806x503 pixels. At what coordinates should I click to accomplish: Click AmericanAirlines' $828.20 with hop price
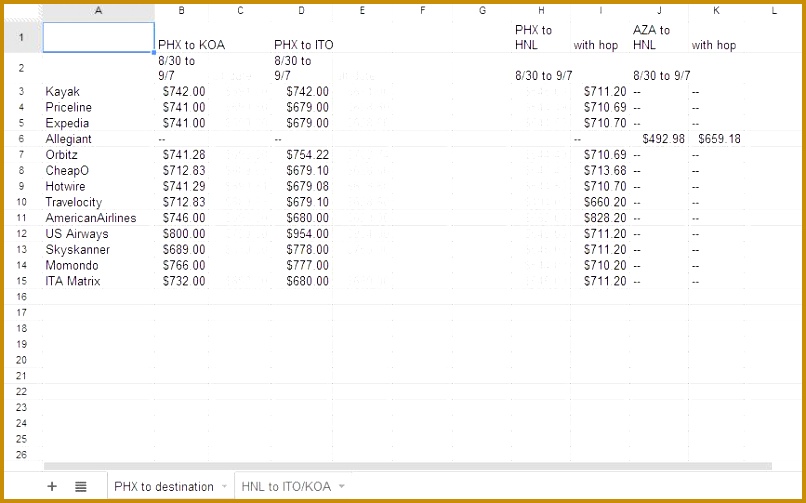point(605,218)
